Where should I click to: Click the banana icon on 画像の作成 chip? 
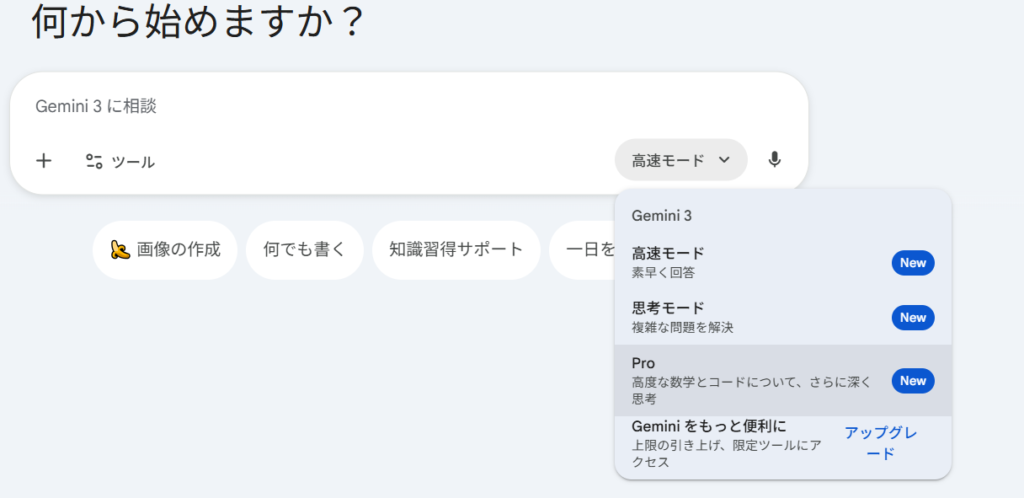click(121, 250)
